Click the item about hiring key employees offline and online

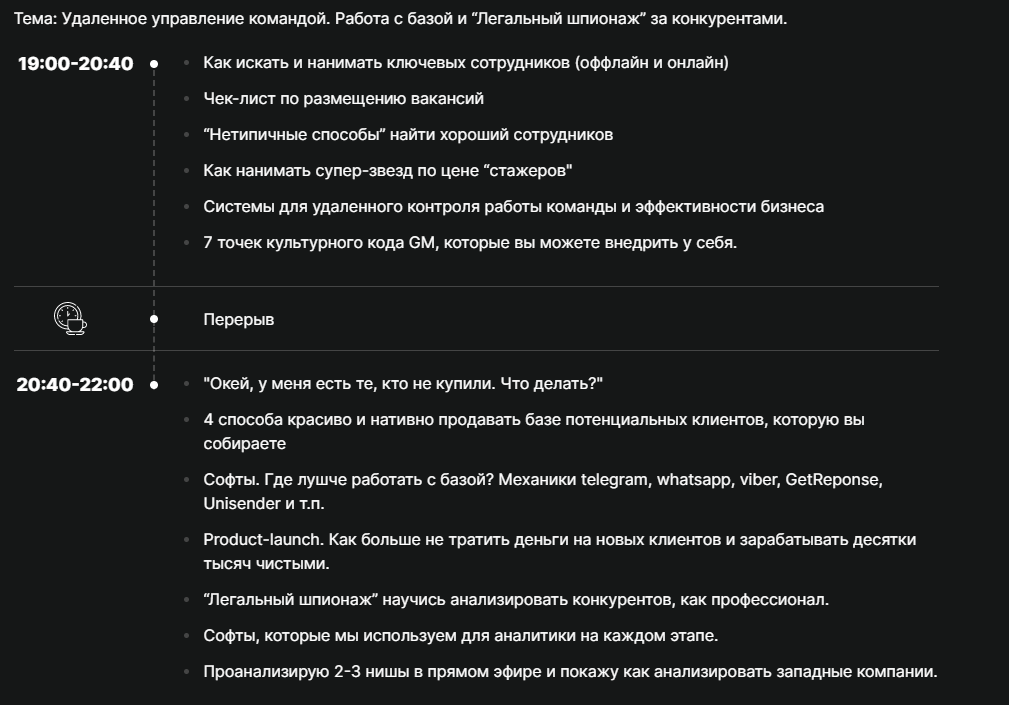[465, 63]
